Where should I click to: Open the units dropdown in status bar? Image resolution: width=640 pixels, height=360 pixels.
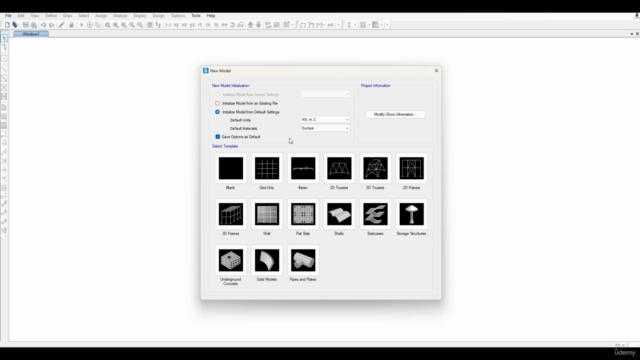(x=624, y=345)
